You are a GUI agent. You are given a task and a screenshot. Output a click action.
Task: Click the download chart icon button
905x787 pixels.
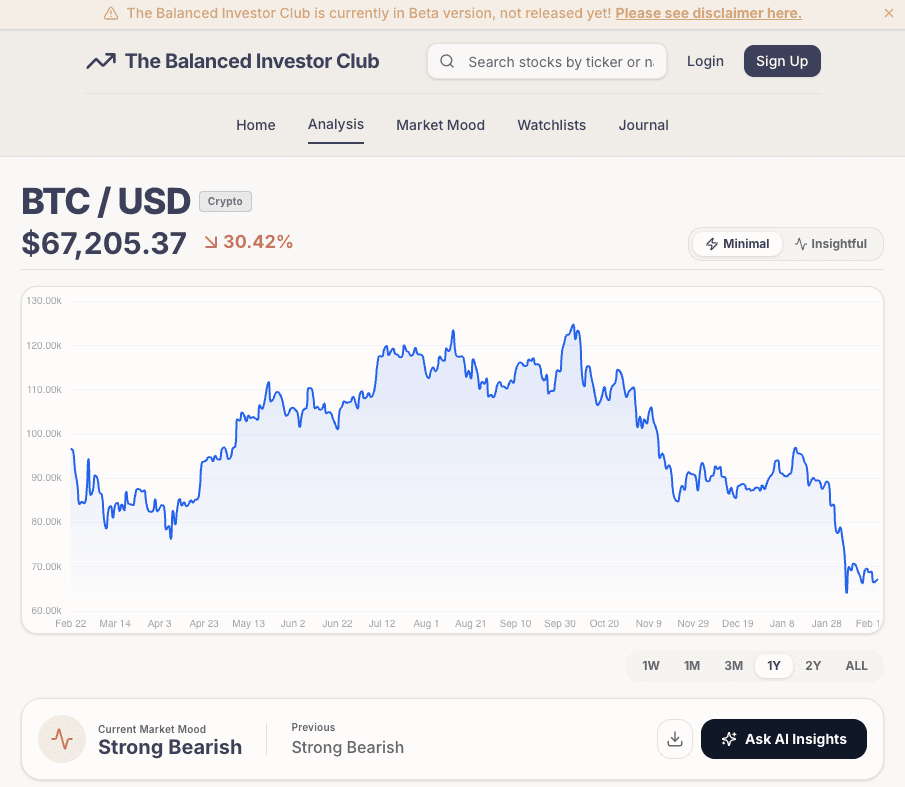[x=675, y=739]
